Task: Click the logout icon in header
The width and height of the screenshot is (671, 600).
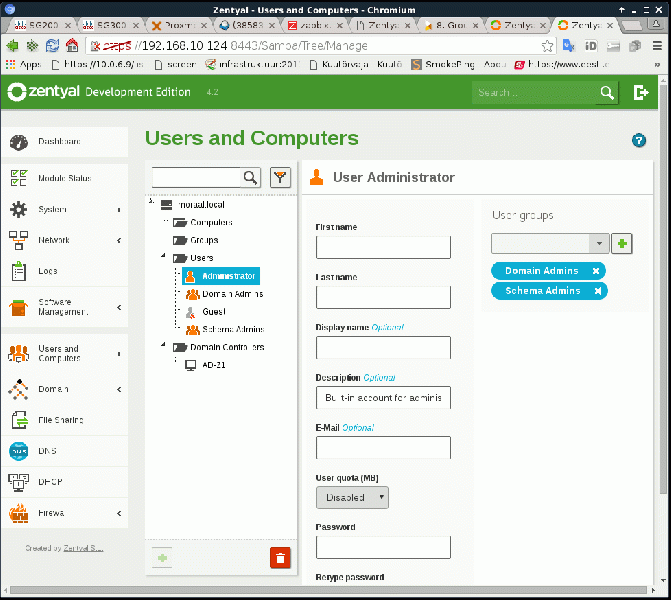Action: pos(641,92)
